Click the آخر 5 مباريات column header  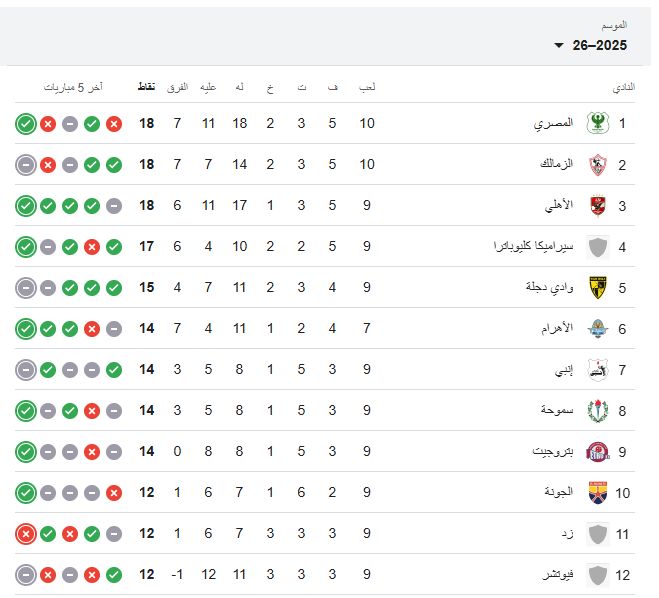tap(73, 87)
